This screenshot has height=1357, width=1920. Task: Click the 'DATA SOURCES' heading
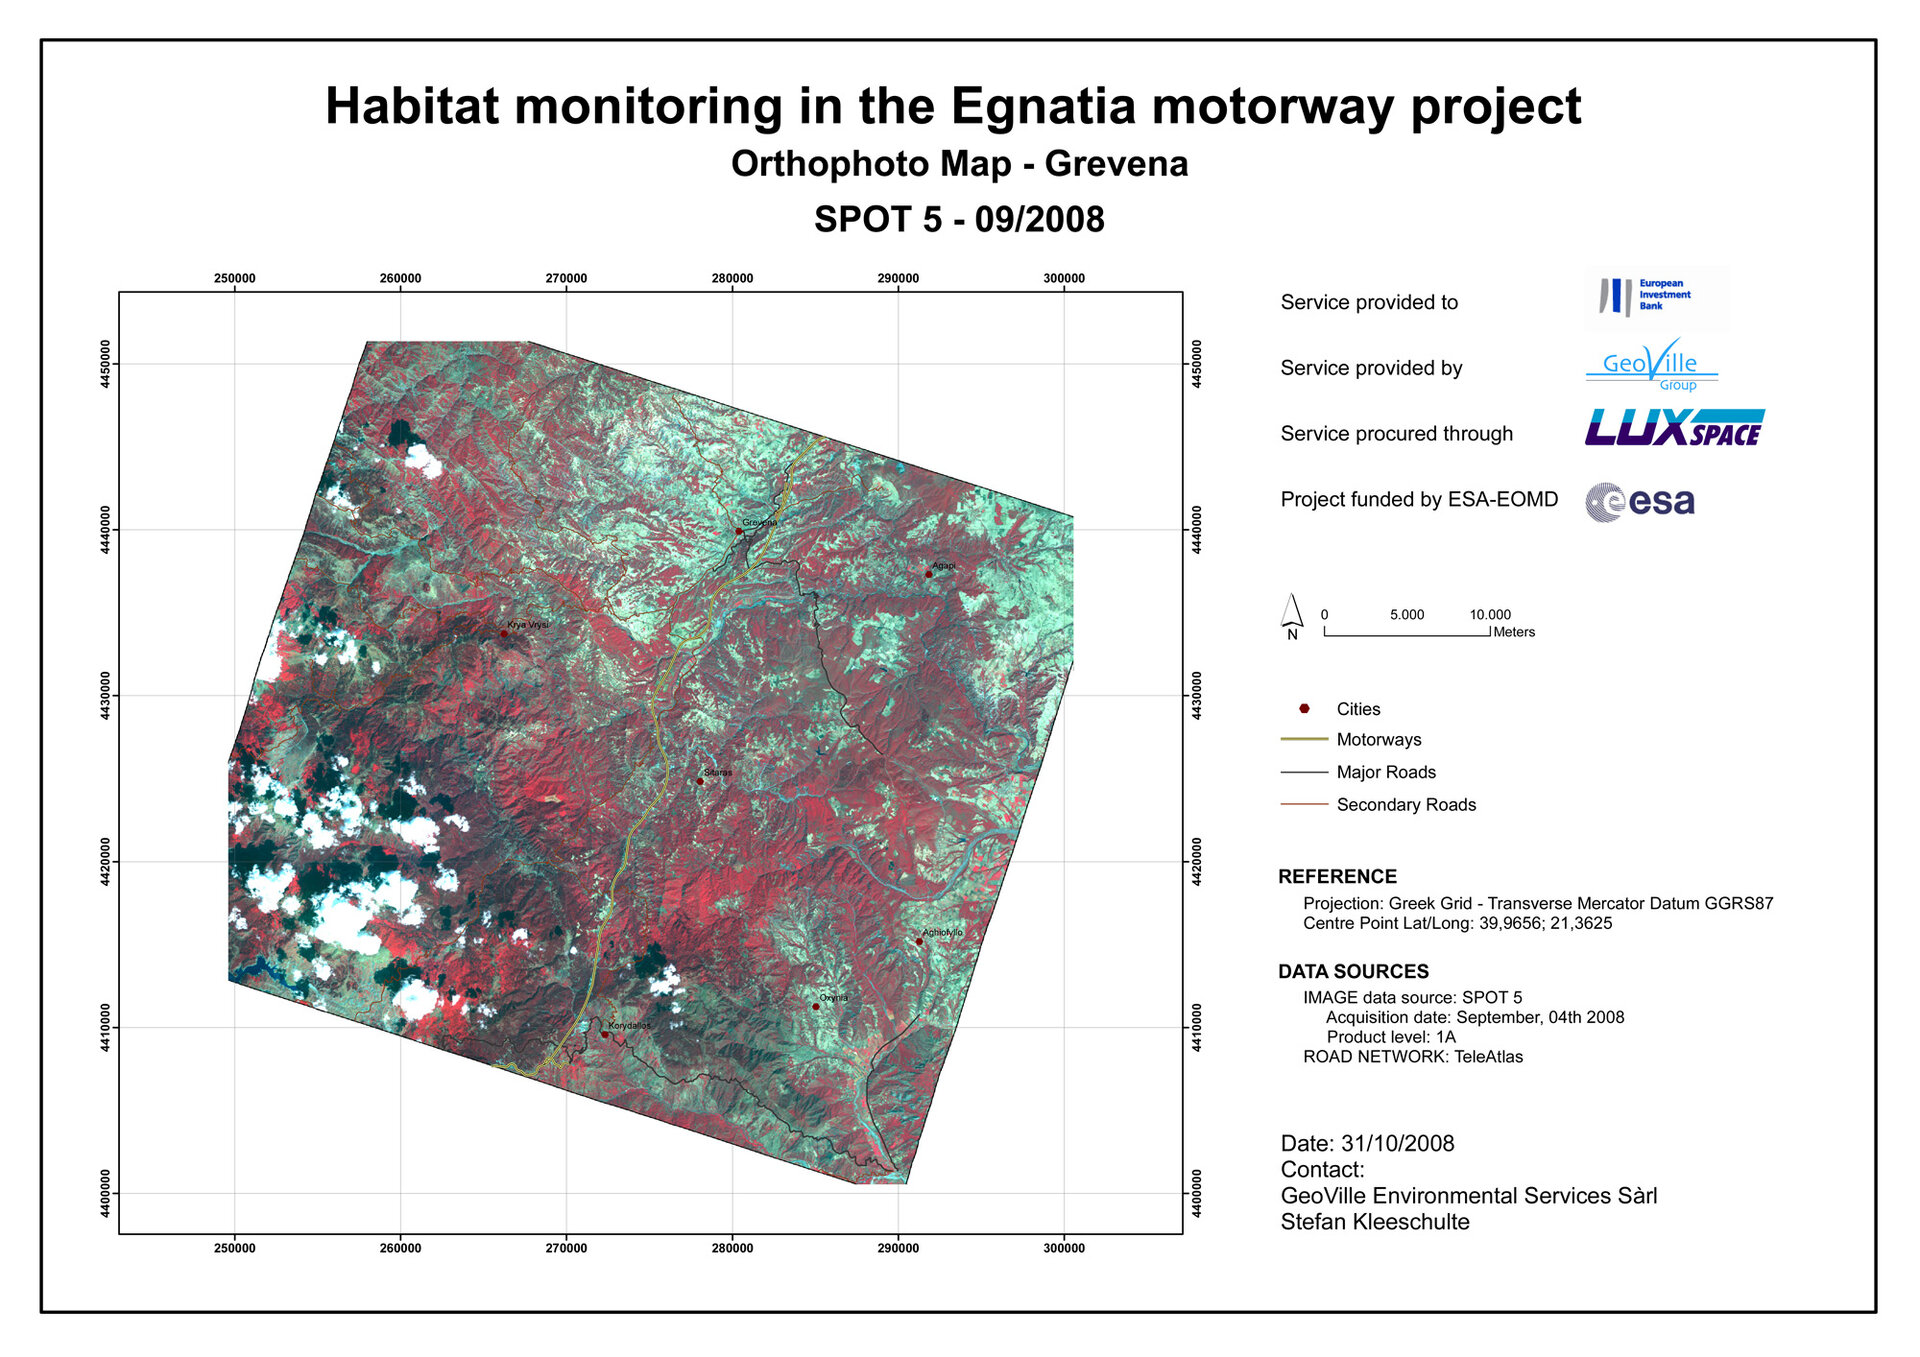1353,971
